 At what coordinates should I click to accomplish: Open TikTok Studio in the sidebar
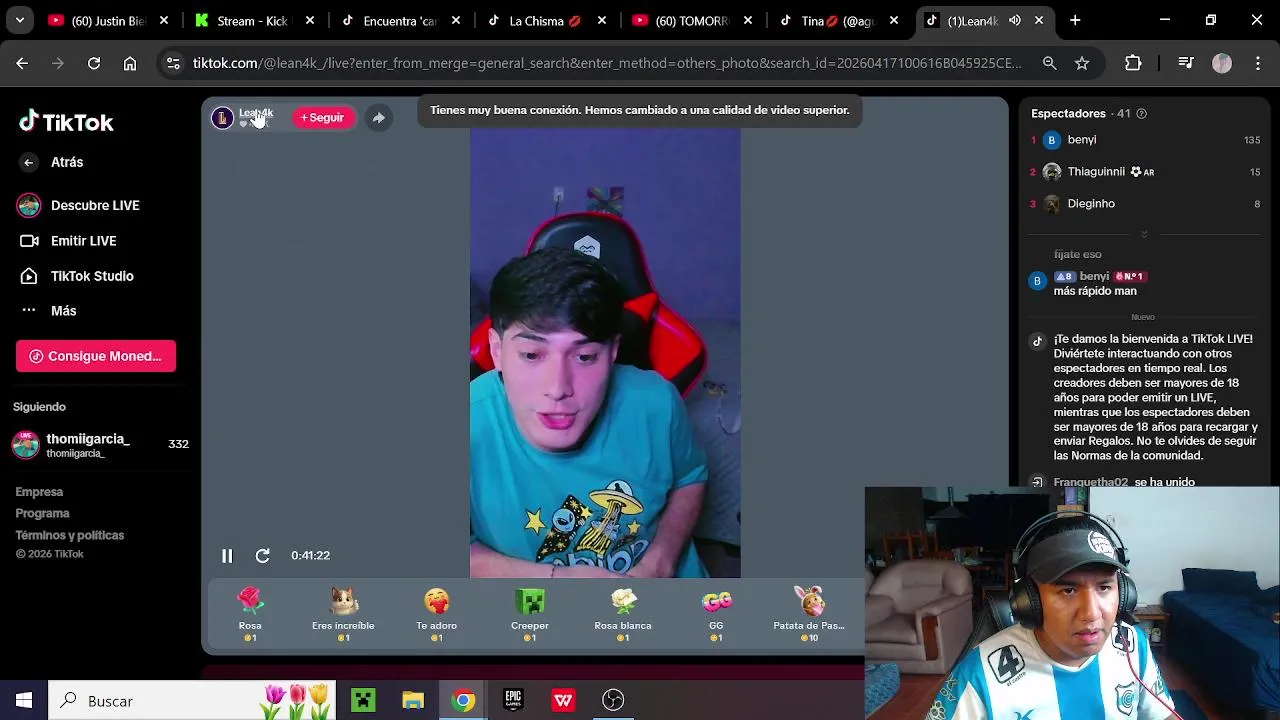pyautogui.click(x=77, y=276)
